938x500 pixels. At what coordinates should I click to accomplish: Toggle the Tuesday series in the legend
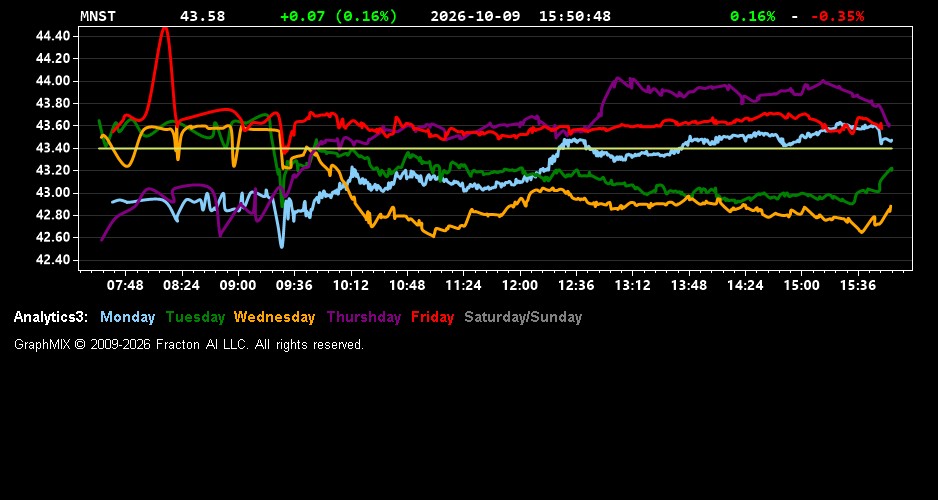click(x=196, y=318)
